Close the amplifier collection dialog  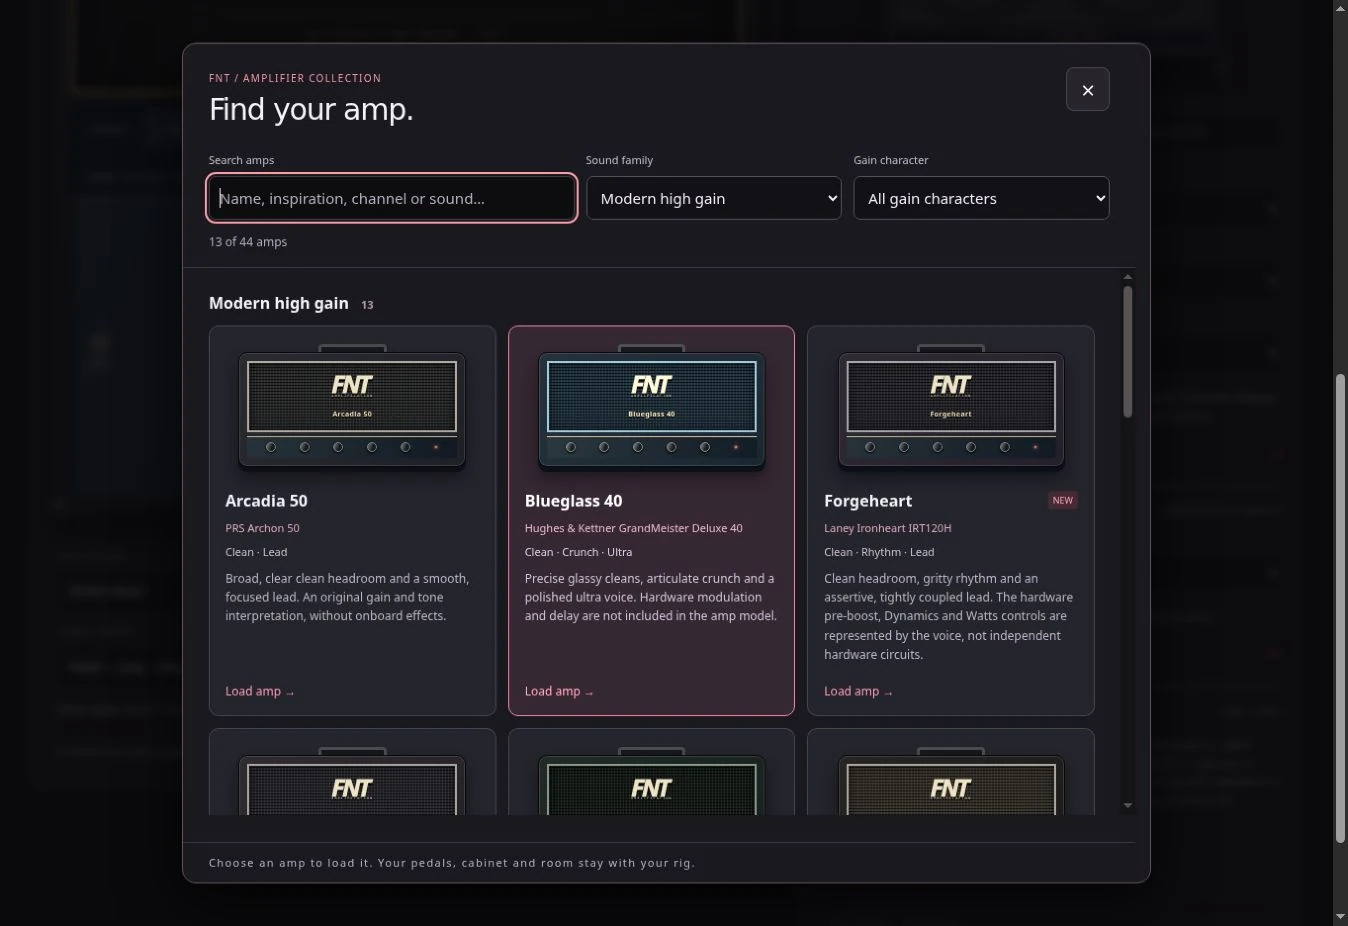tap(1087, 90)
